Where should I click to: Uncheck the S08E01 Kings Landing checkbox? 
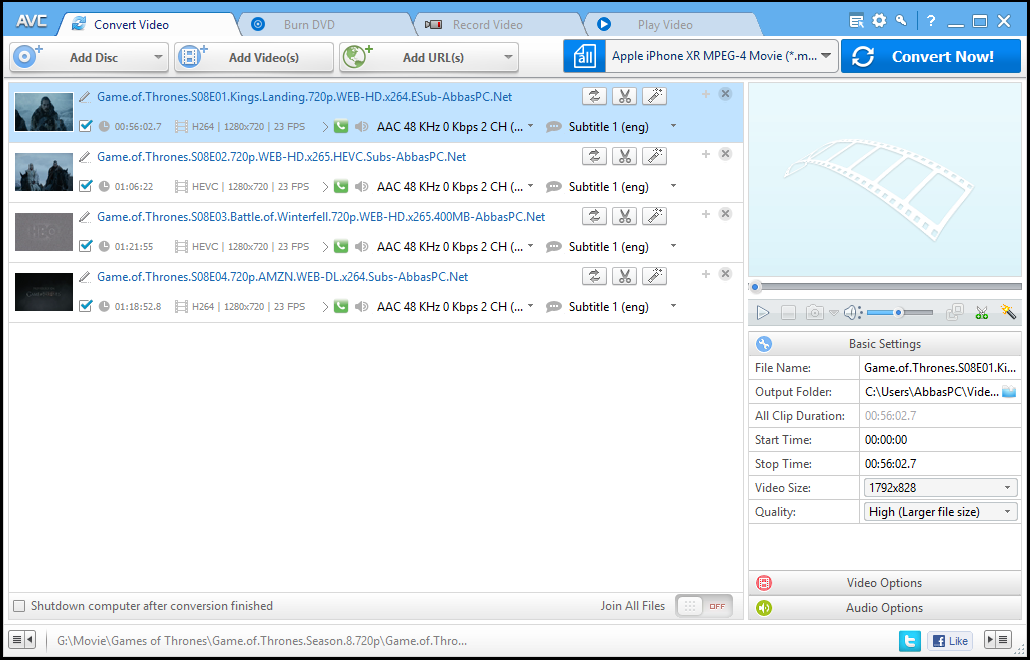85,125
